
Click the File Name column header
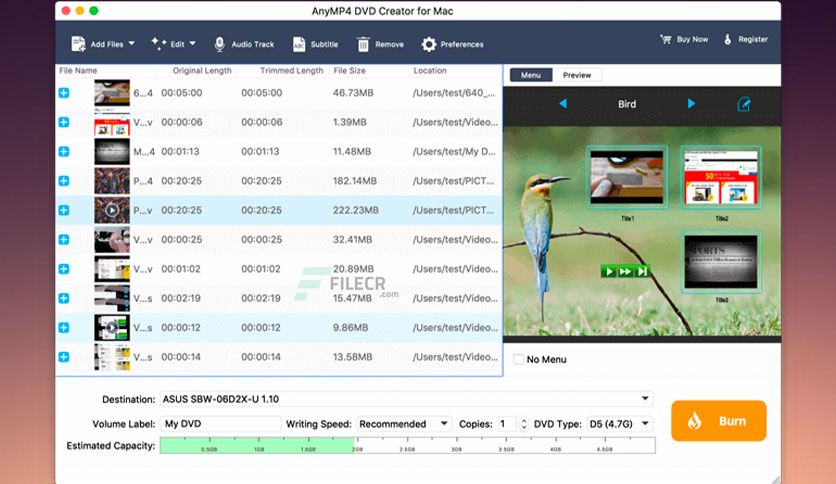78,70
